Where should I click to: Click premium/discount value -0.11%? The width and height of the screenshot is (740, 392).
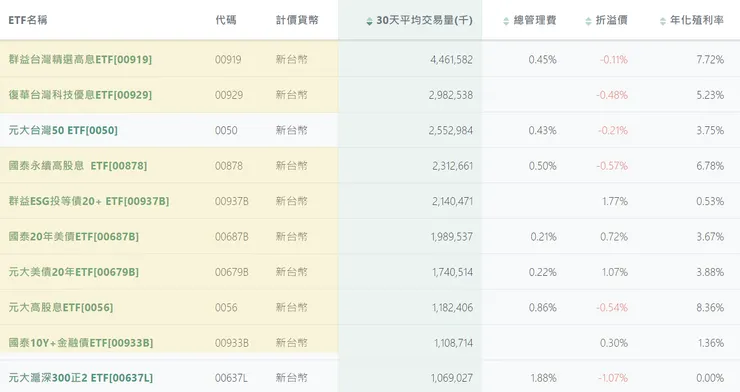point(614,59)
